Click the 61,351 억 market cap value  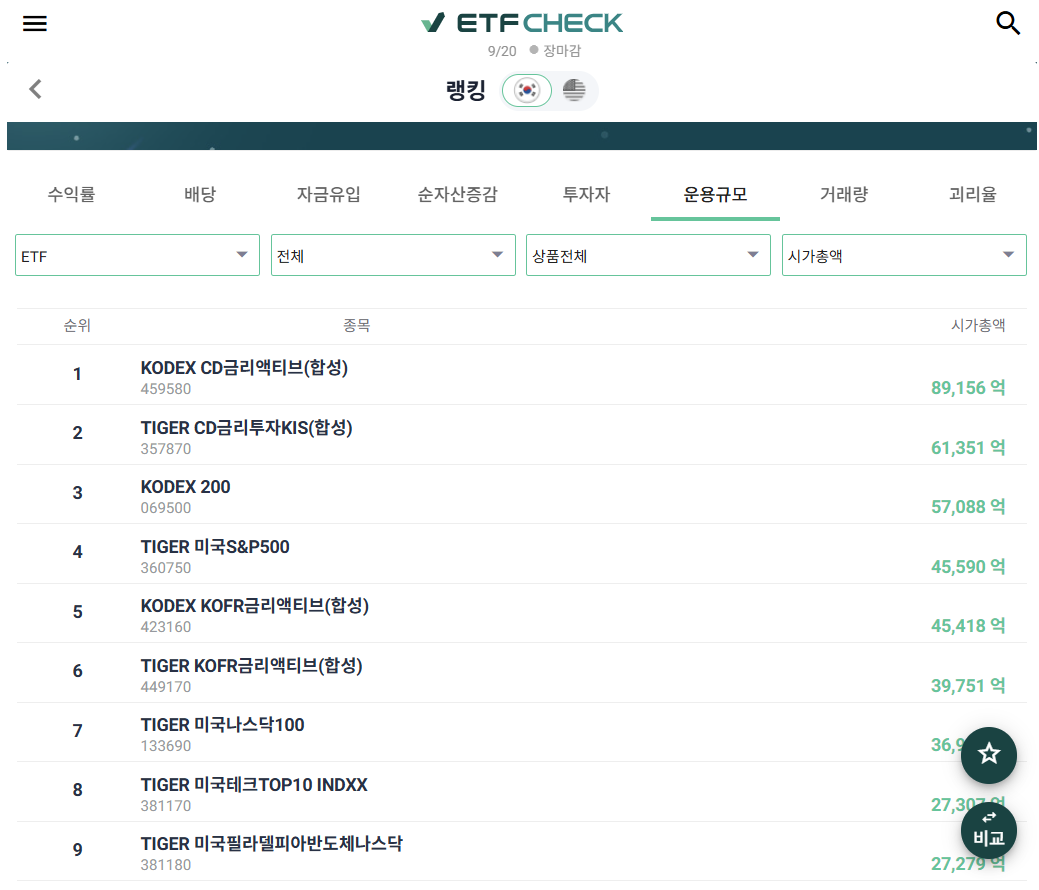click(x=968, y=448)
